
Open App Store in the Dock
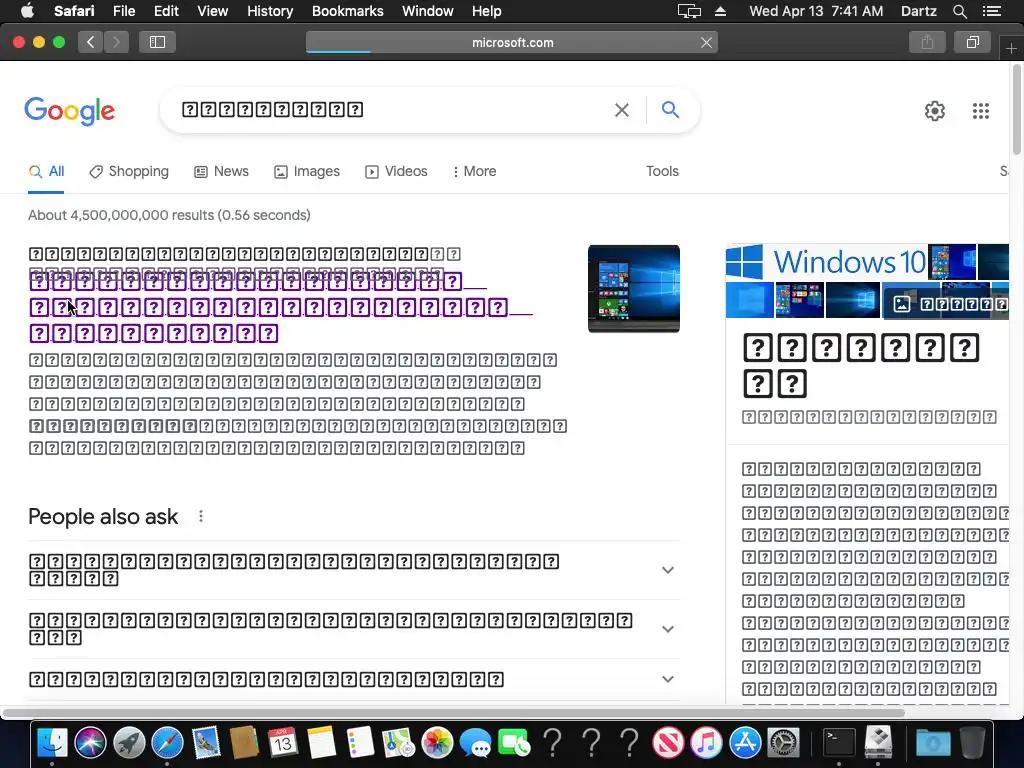tap(745, 743)
